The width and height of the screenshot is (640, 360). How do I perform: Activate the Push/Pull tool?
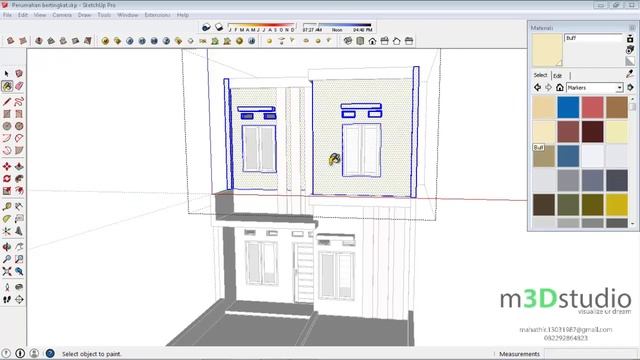click(19, 167)
